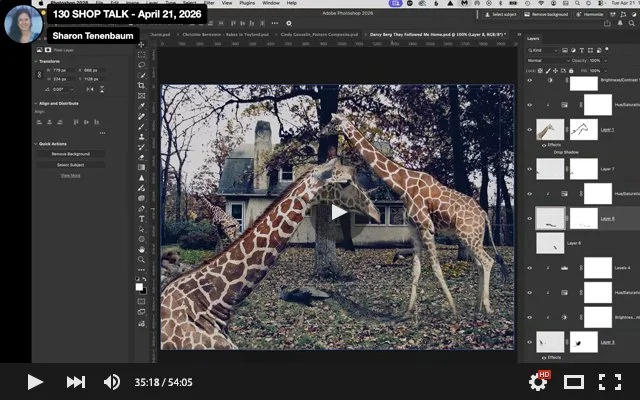Select the Path Selection tool

click(142, 229)
